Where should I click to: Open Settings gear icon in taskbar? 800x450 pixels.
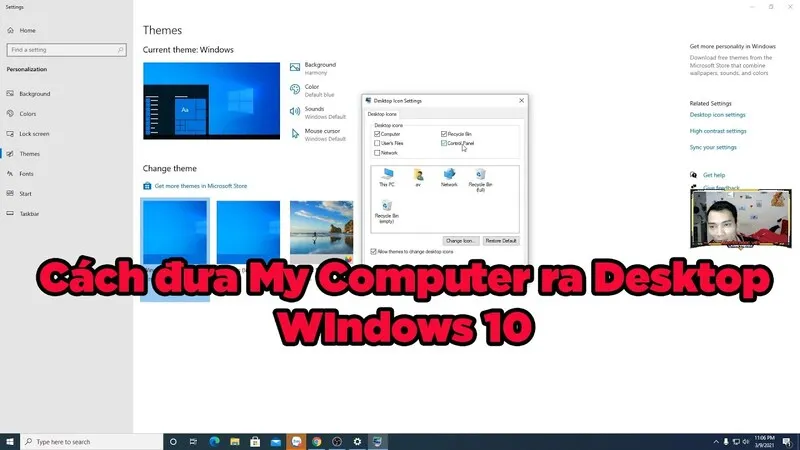pos(357,442)
